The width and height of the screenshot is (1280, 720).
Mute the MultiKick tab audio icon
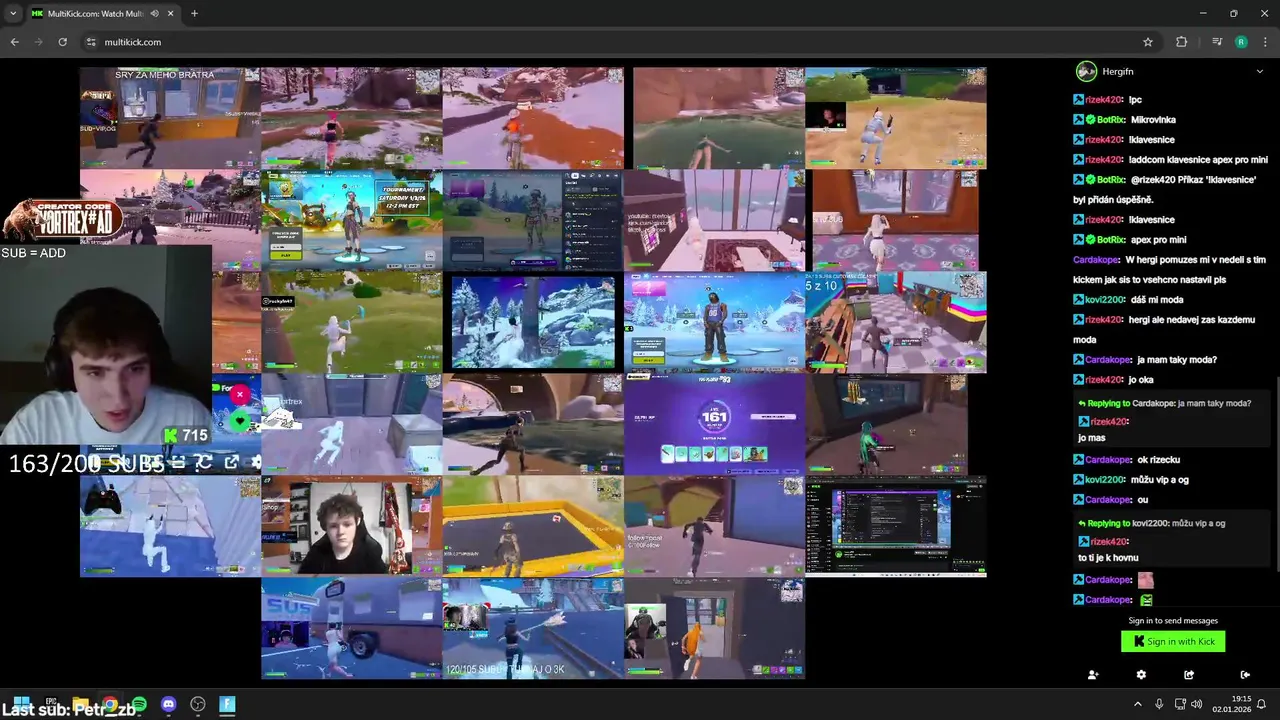(x=154, y=13)
